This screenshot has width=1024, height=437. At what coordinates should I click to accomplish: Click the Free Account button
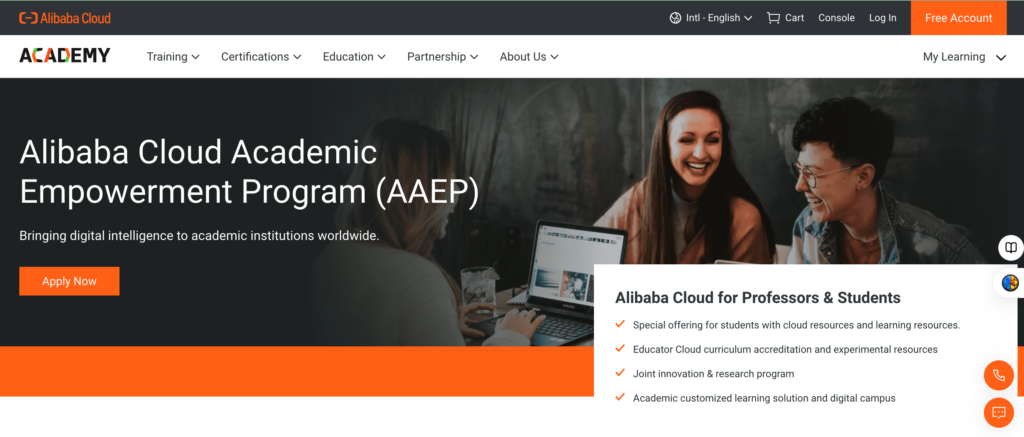(958, 18)
